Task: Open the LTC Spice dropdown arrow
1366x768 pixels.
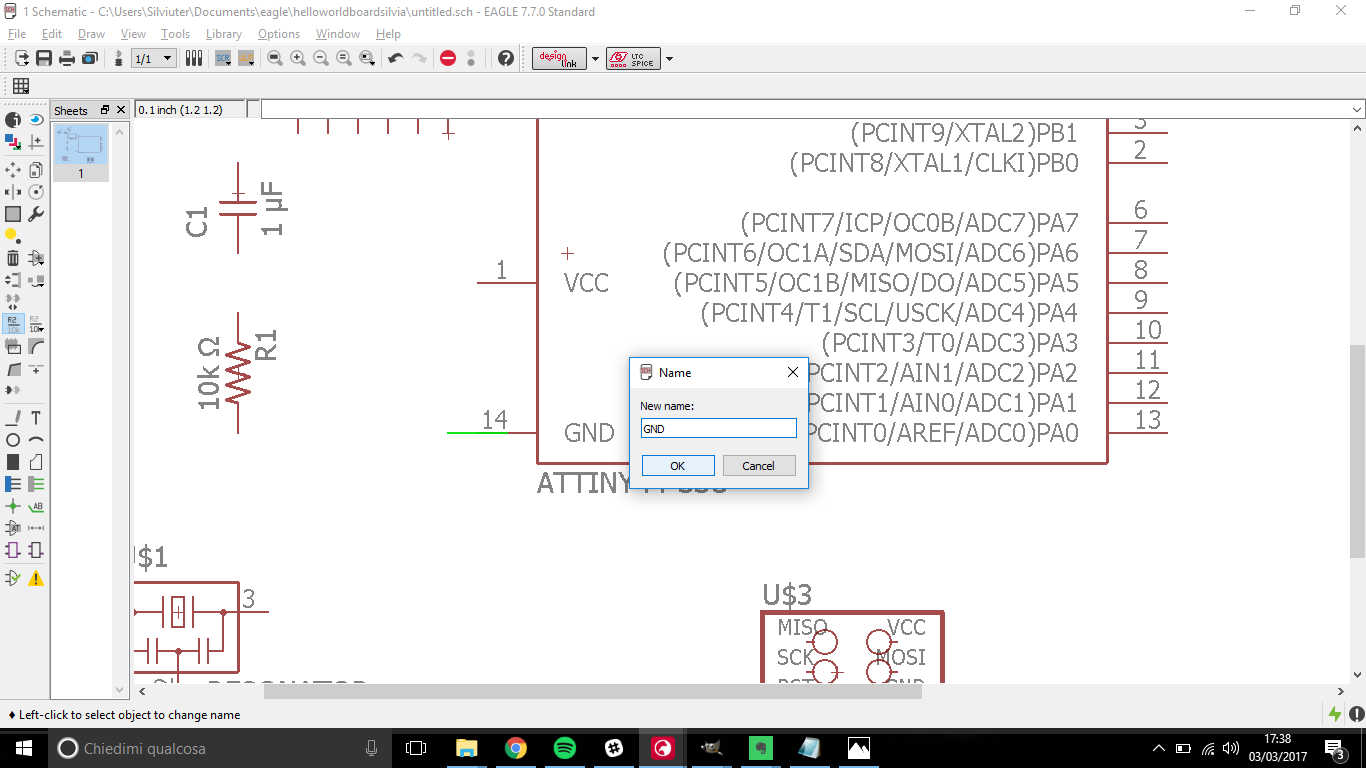Action: pyautogui.click(x=669, y=58)
